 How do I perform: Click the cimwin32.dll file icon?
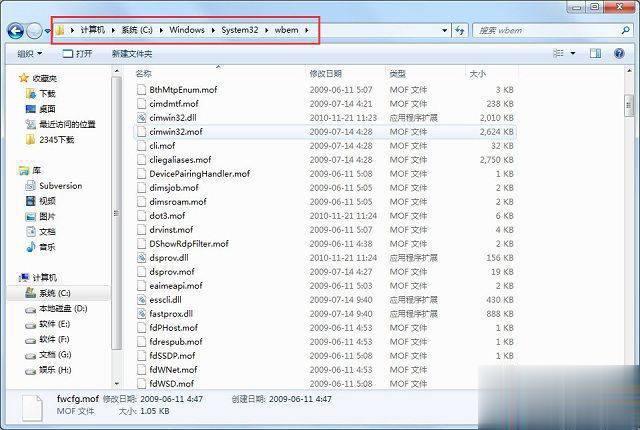point(141,117)
